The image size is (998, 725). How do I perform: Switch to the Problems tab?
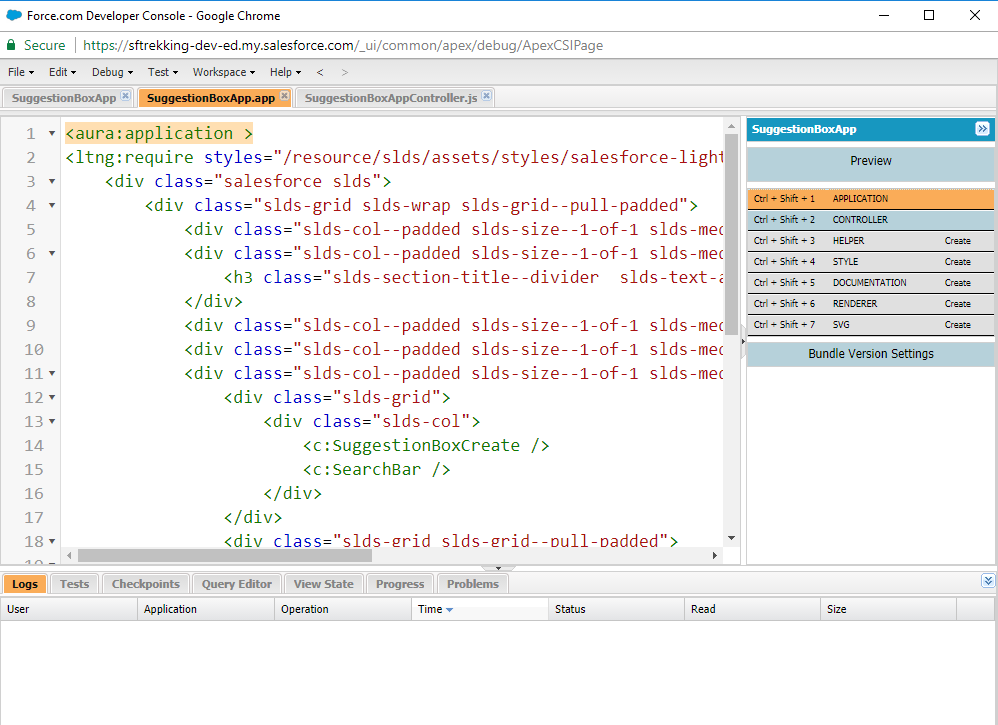pos(471,584)
